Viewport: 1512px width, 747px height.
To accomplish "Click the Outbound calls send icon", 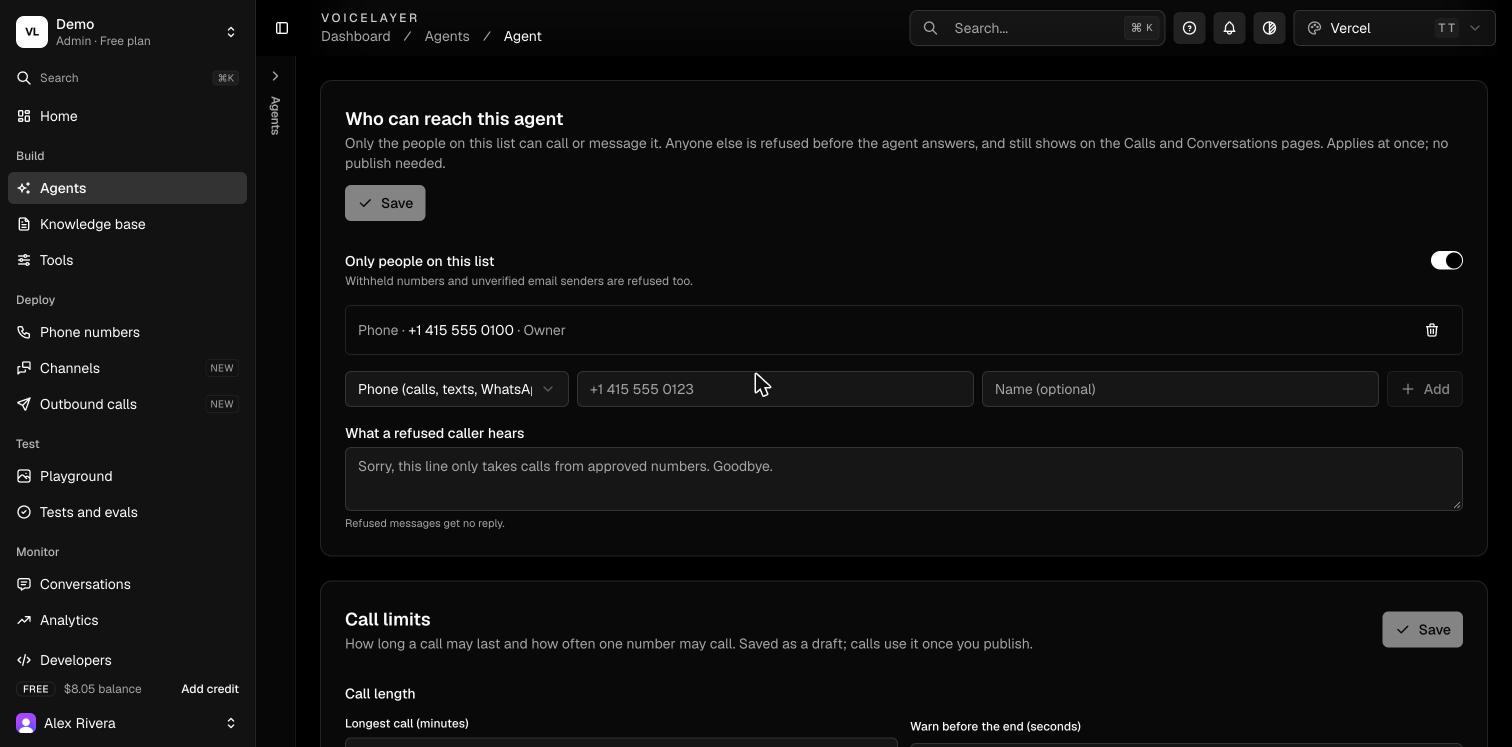I will tap(24, 404).
